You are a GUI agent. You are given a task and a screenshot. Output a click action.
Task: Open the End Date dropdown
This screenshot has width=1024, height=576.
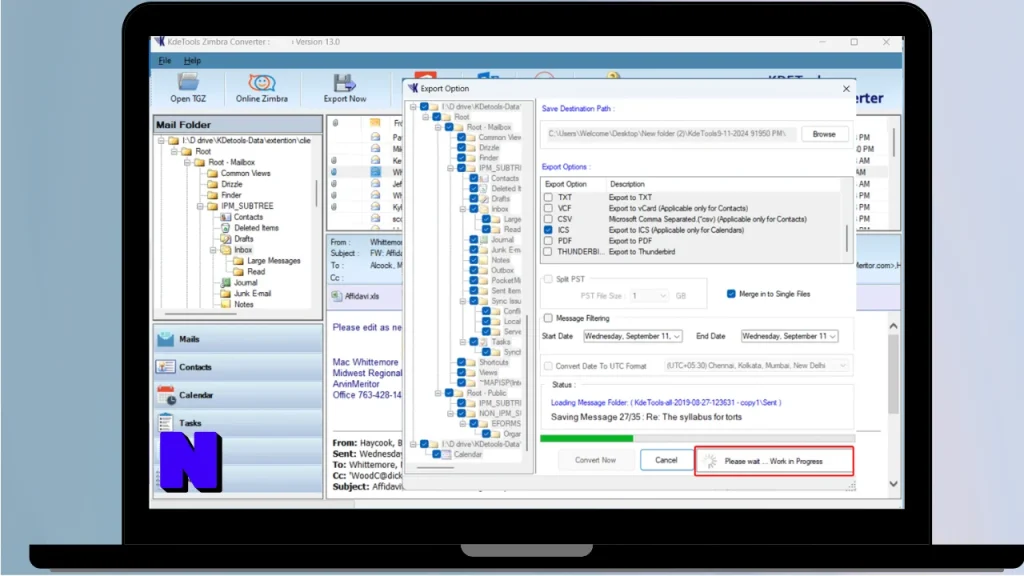pyautogui.click(x=833, y=336)
